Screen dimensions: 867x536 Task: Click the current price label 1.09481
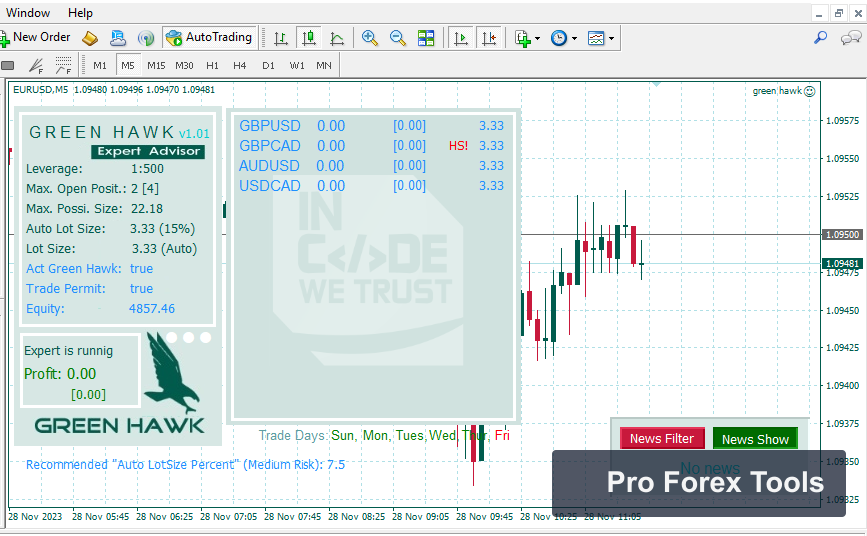[842, 263]
